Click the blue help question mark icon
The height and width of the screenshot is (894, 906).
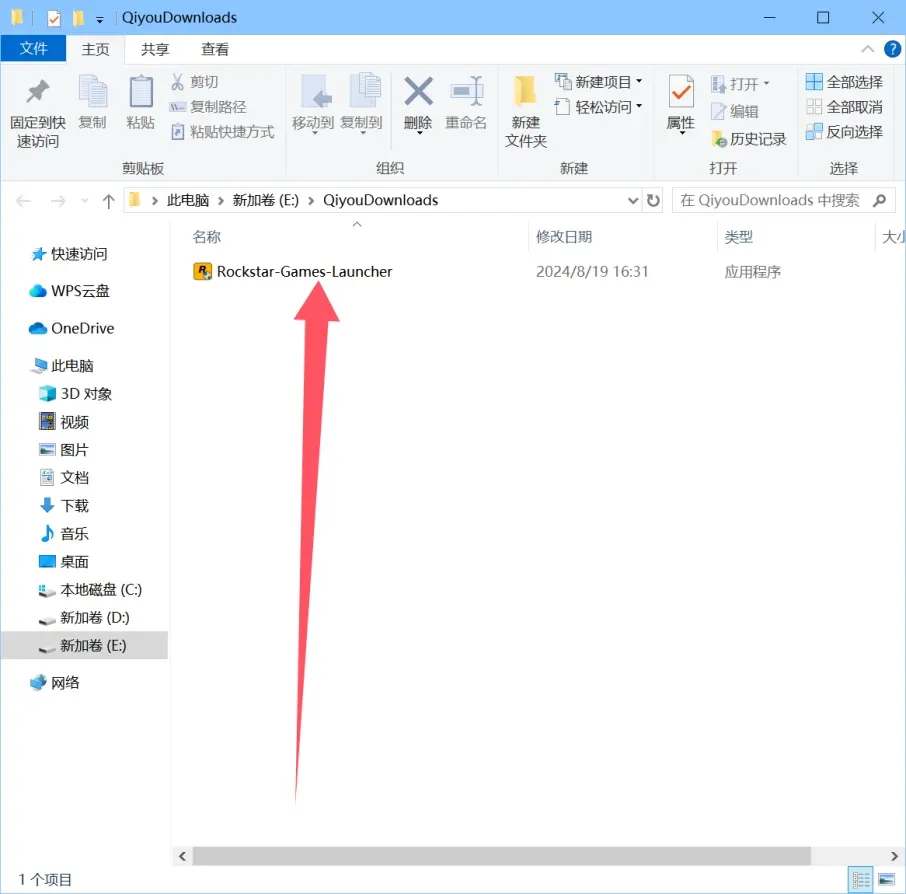click(892, 49)
